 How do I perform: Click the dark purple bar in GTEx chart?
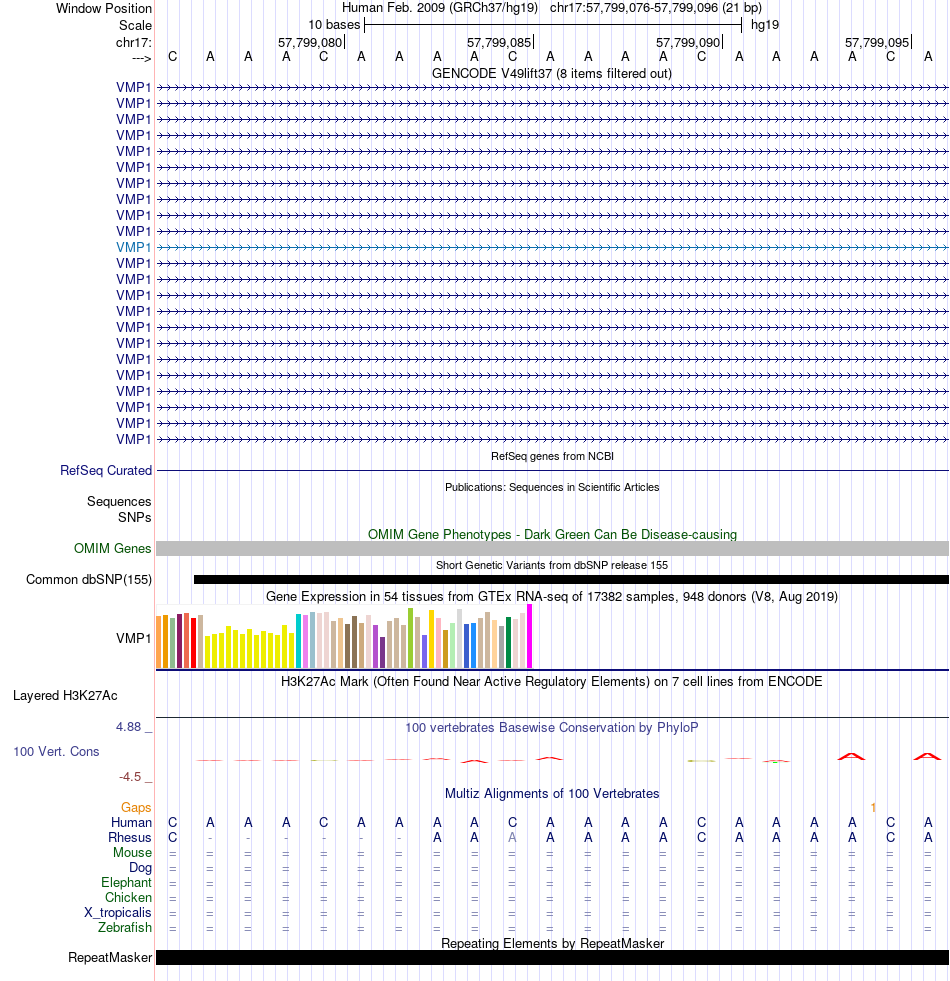tap(382, 653)
